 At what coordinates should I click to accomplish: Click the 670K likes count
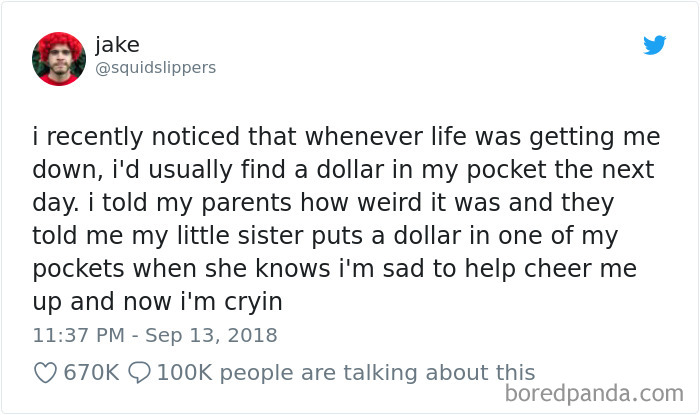click(x=91, y=372)
